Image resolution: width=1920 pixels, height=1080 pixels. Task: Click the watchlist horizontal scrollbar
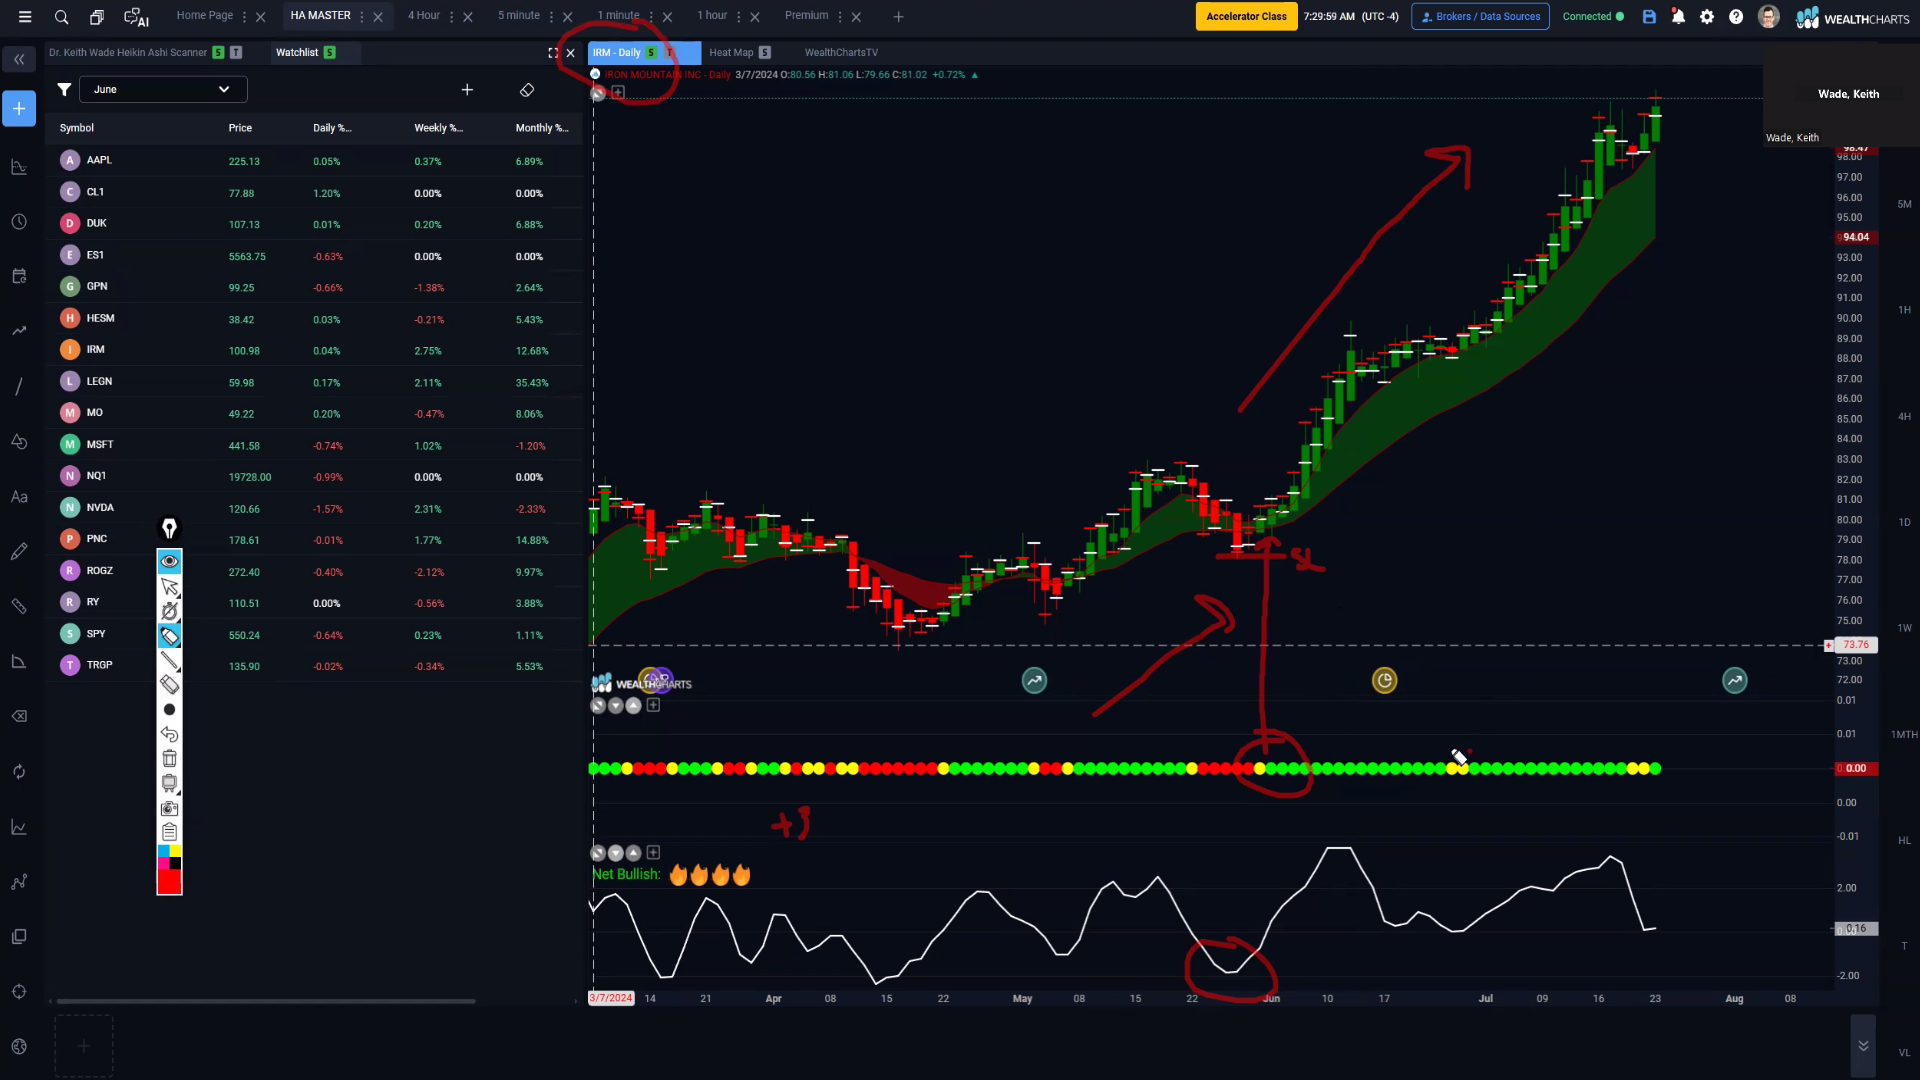point(266,1001)
